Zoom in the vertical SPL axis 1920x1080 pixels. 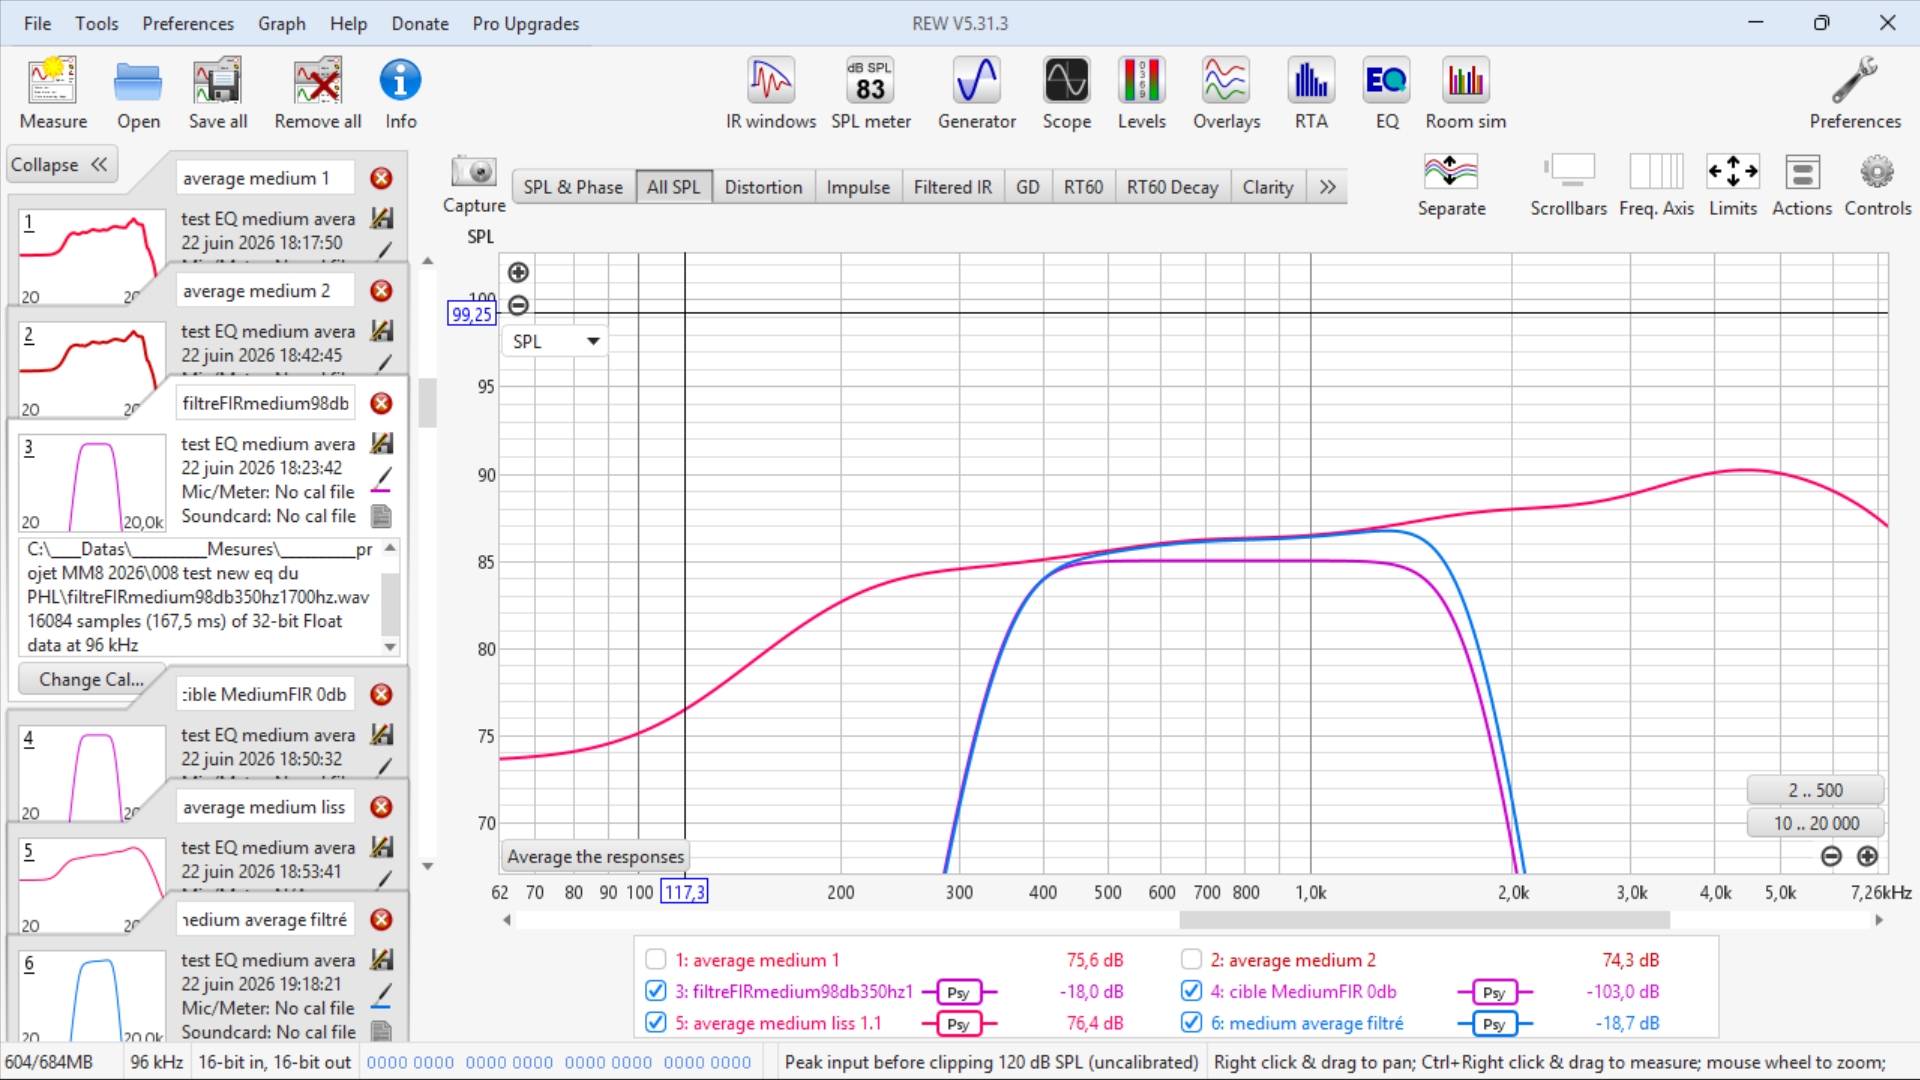518,272
